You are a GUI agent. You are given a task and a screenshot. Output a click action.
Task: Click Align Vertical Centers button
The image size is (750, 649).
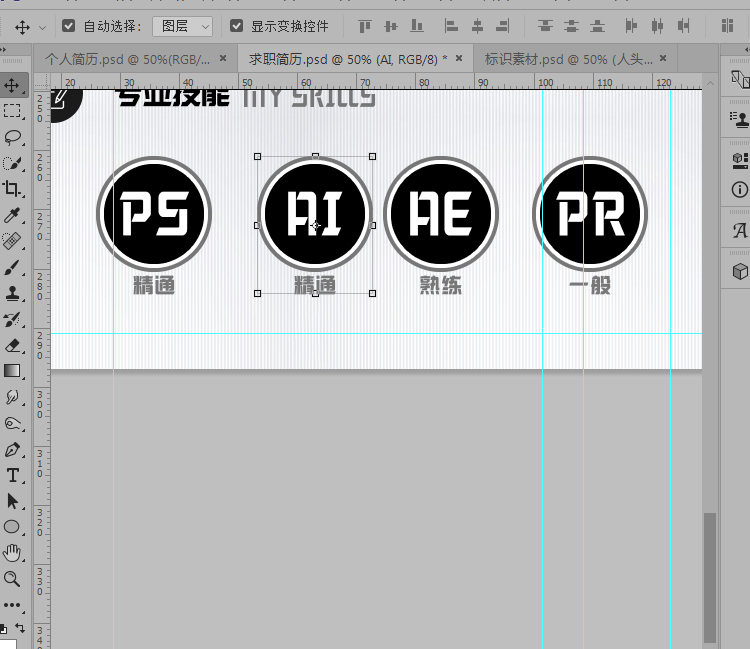pos(391,26)
